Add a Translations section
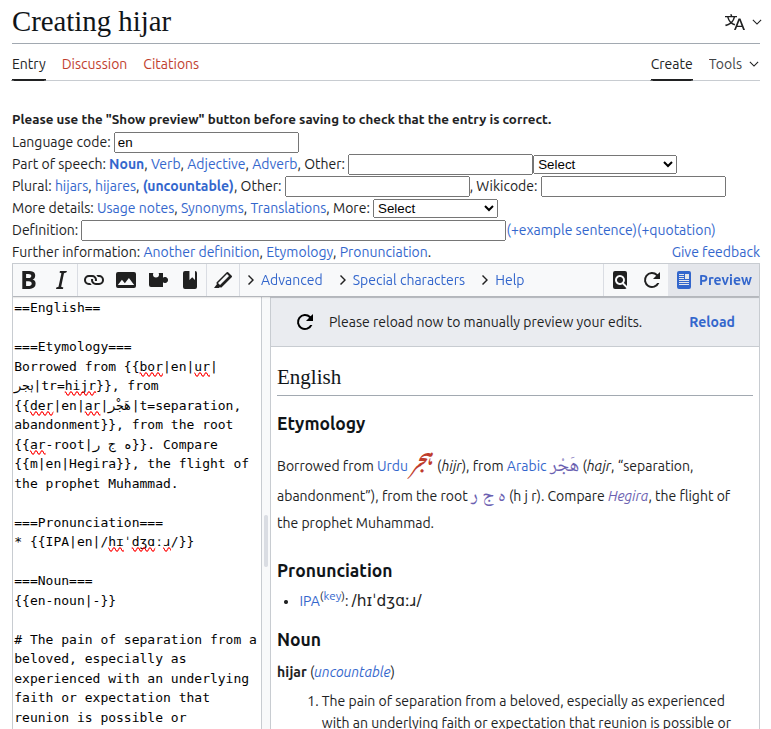The image size is (771, 729). [289, 208]
